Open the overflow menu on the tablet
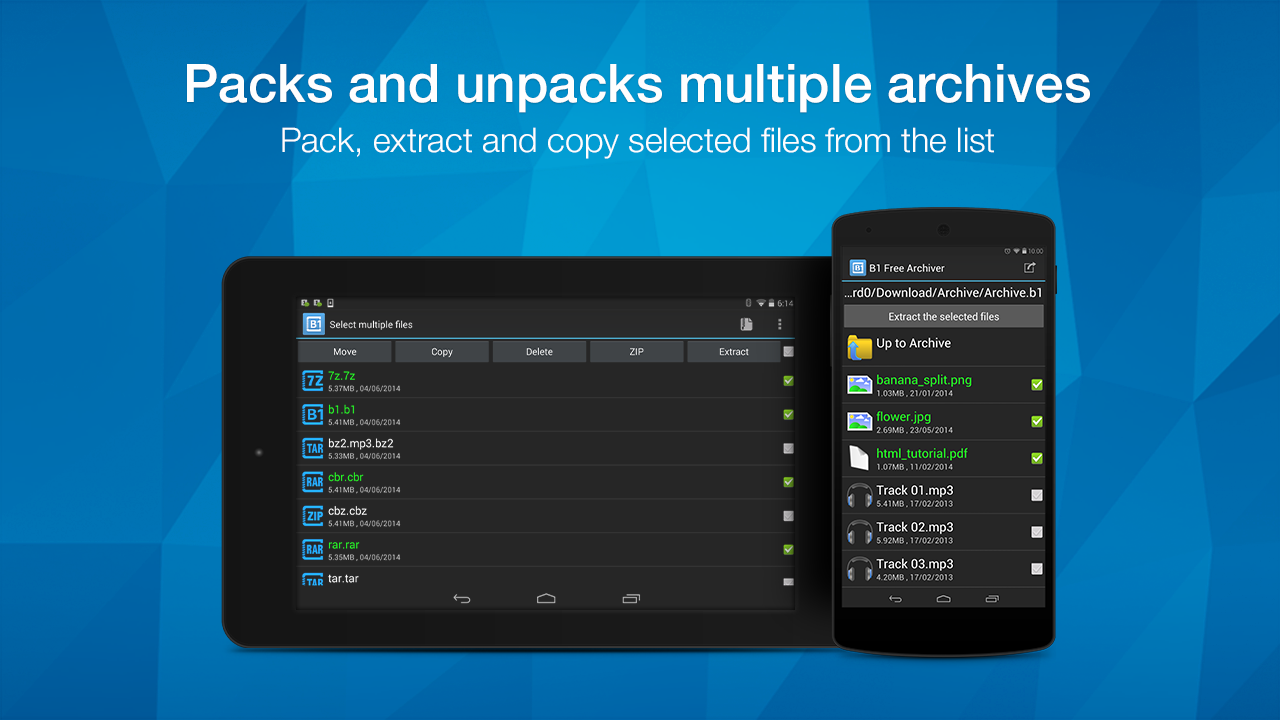 [x=779, y=324]
